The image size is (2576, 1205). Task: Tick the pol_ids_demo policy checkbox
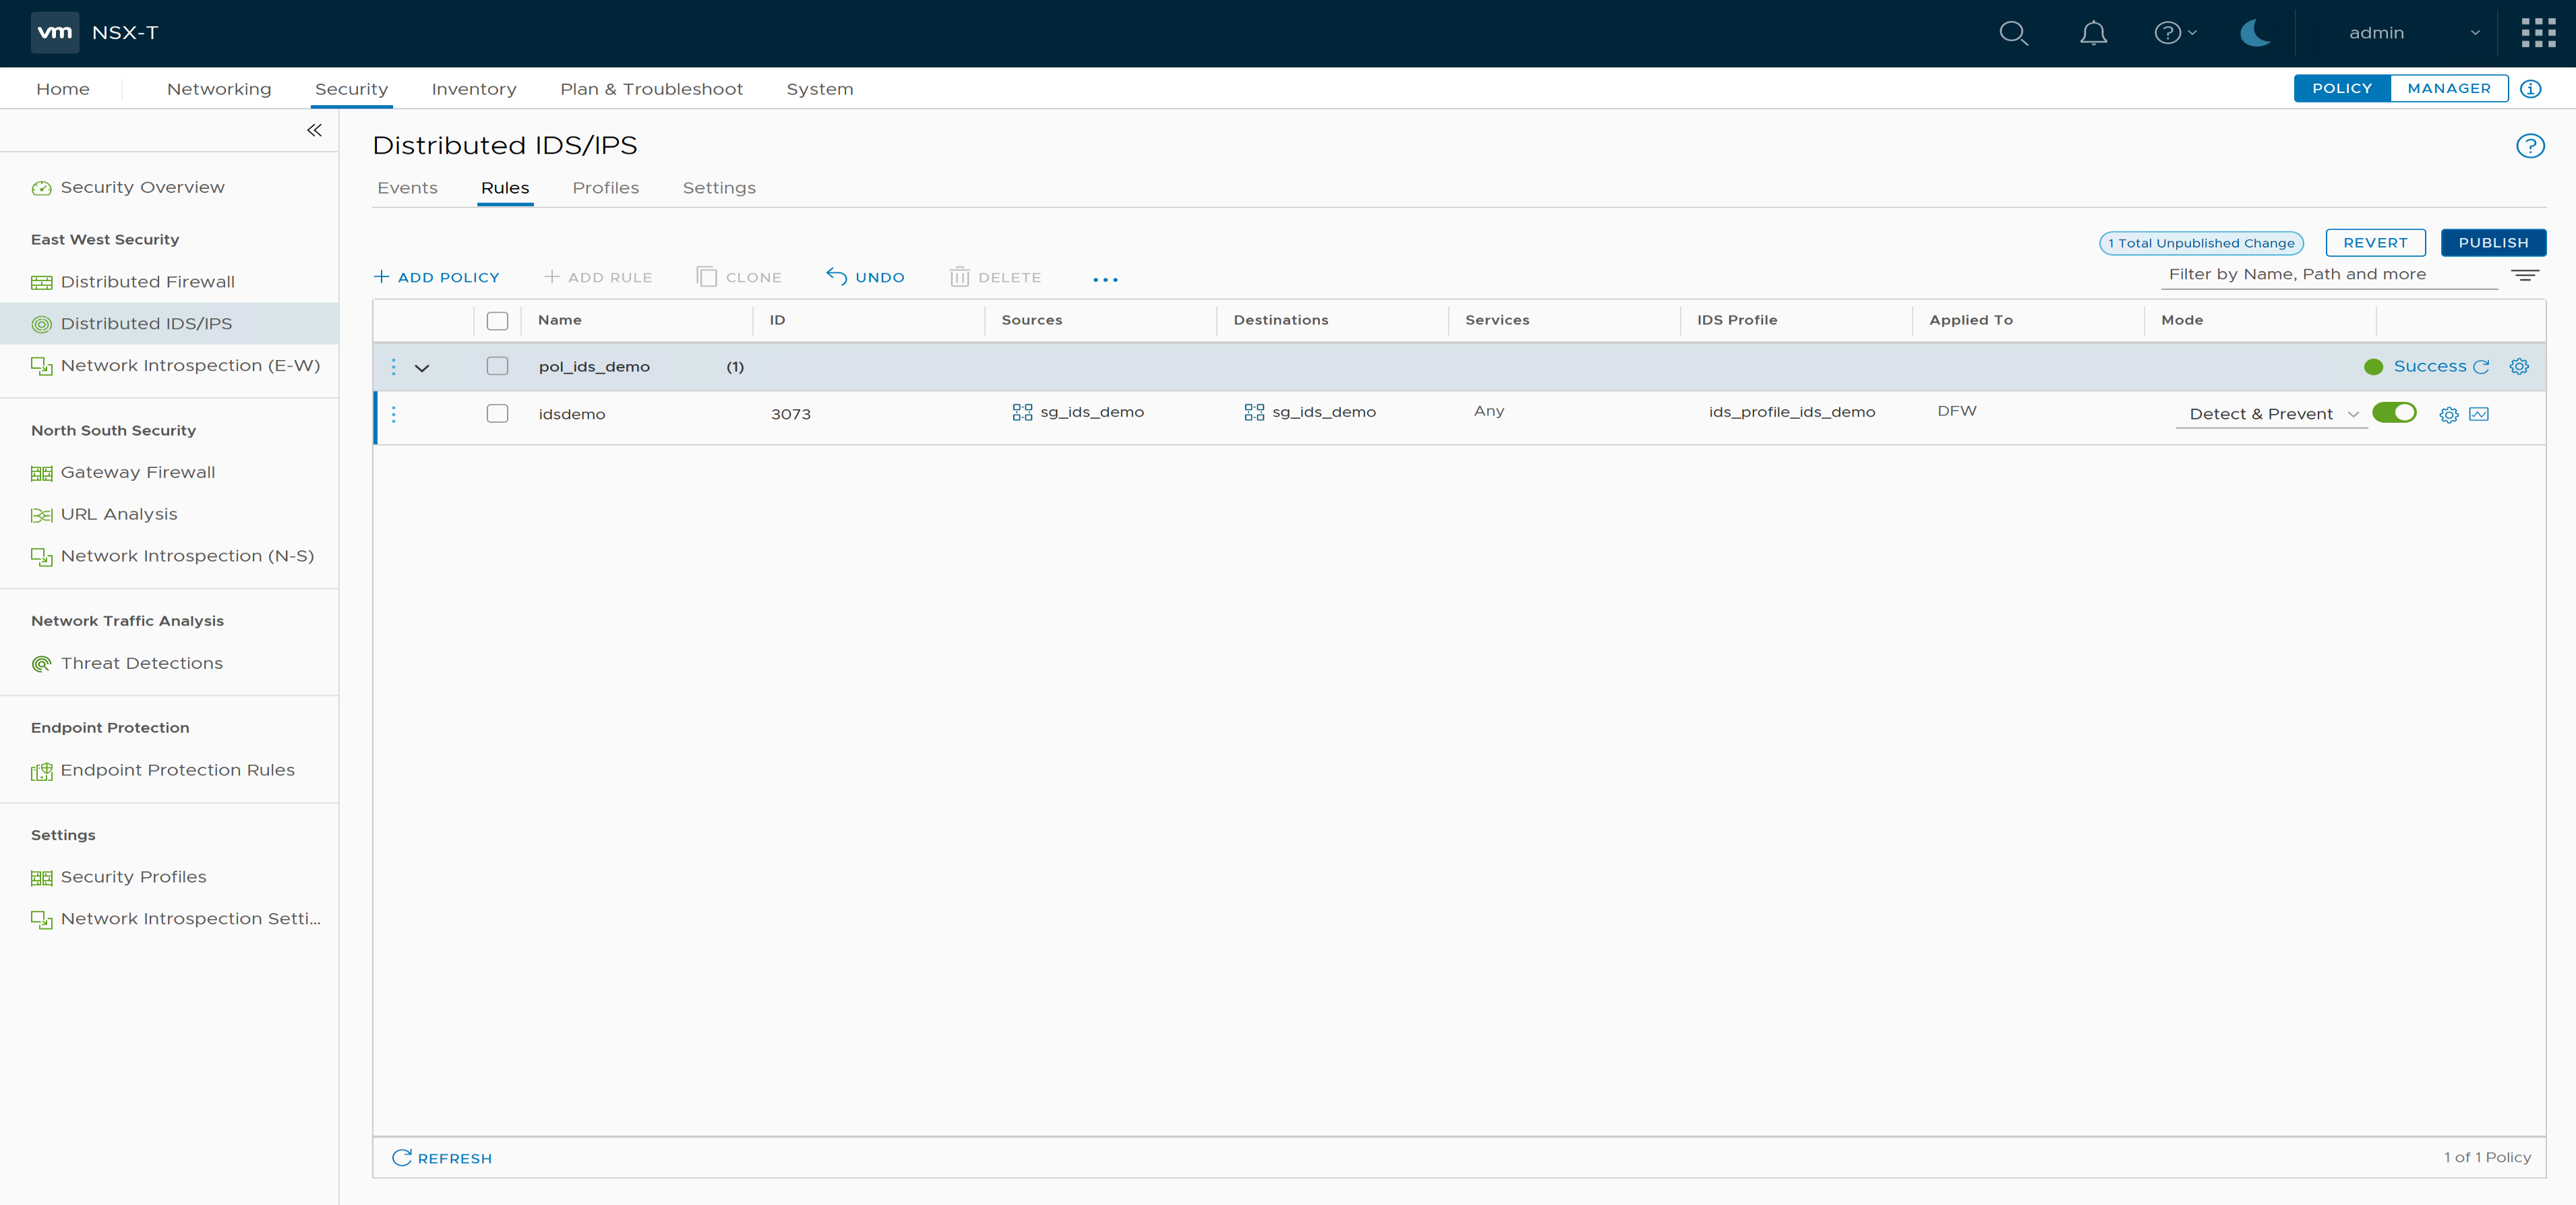point(497,367)
